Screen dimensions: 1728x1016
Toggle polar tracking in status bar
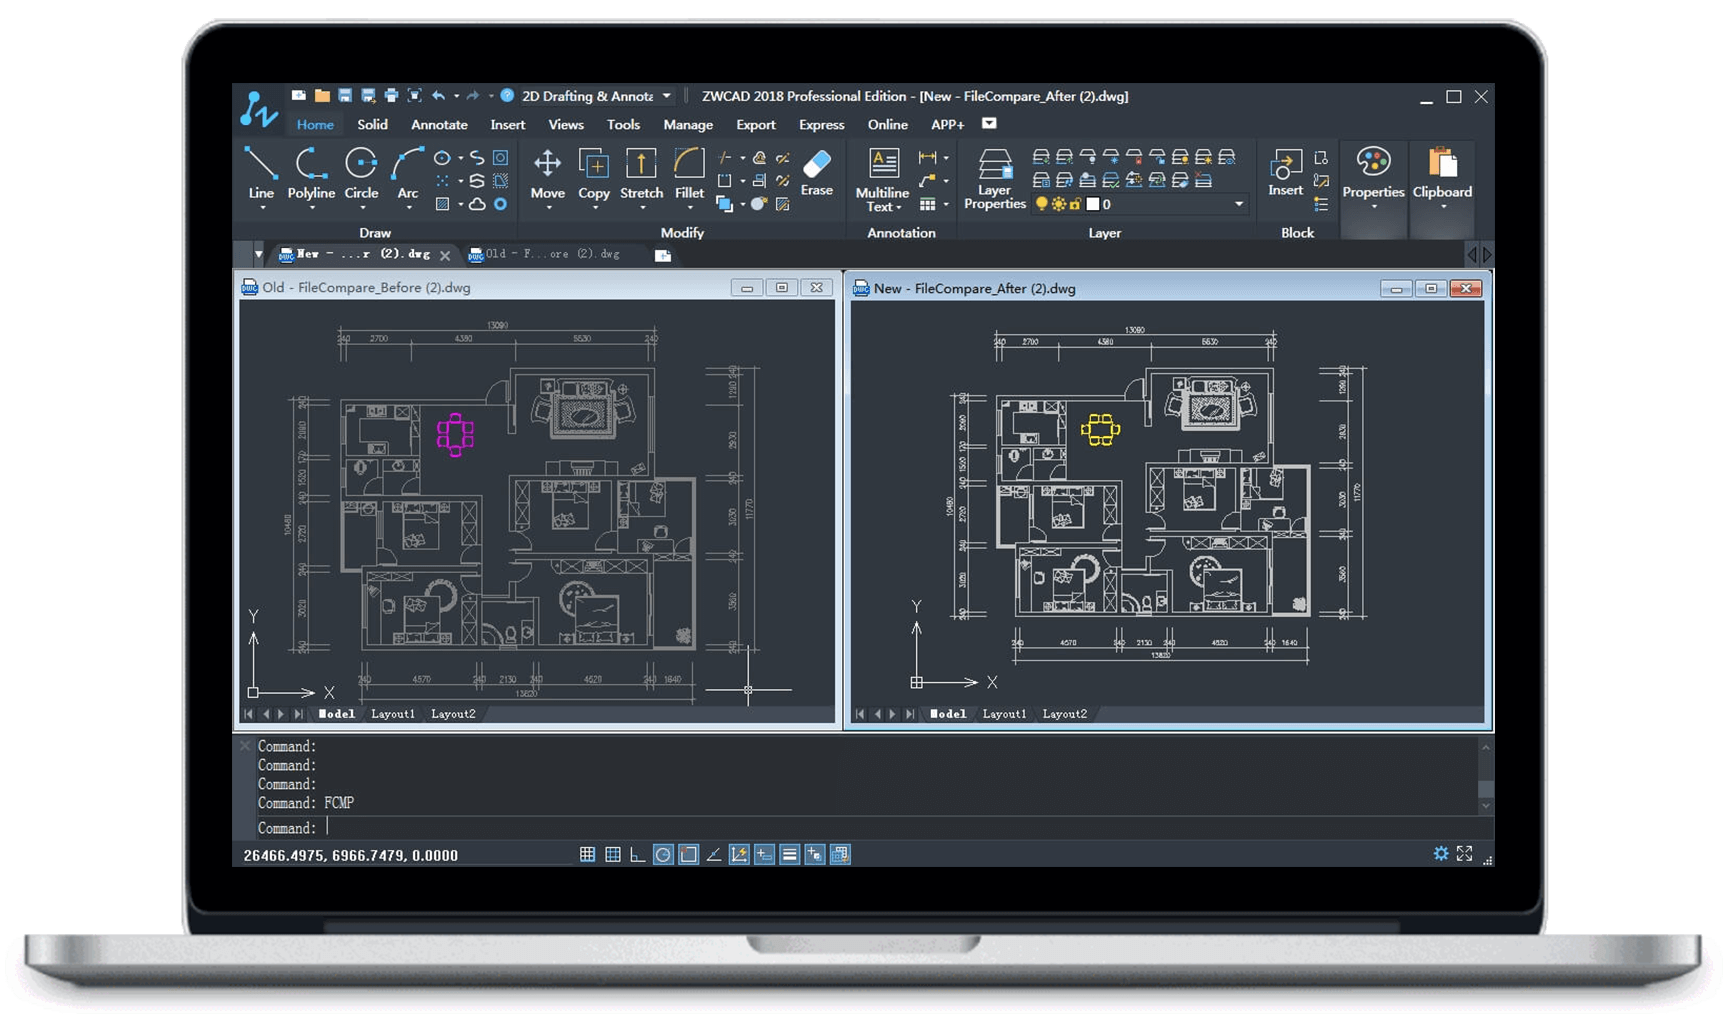[x=662, y=855]
